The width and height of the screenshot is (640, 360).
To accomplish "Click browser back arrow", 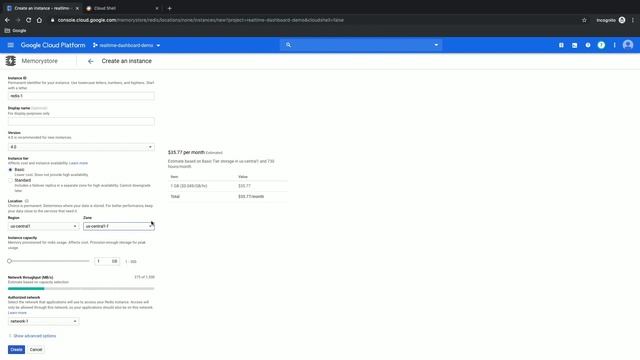I will (7, 20).
